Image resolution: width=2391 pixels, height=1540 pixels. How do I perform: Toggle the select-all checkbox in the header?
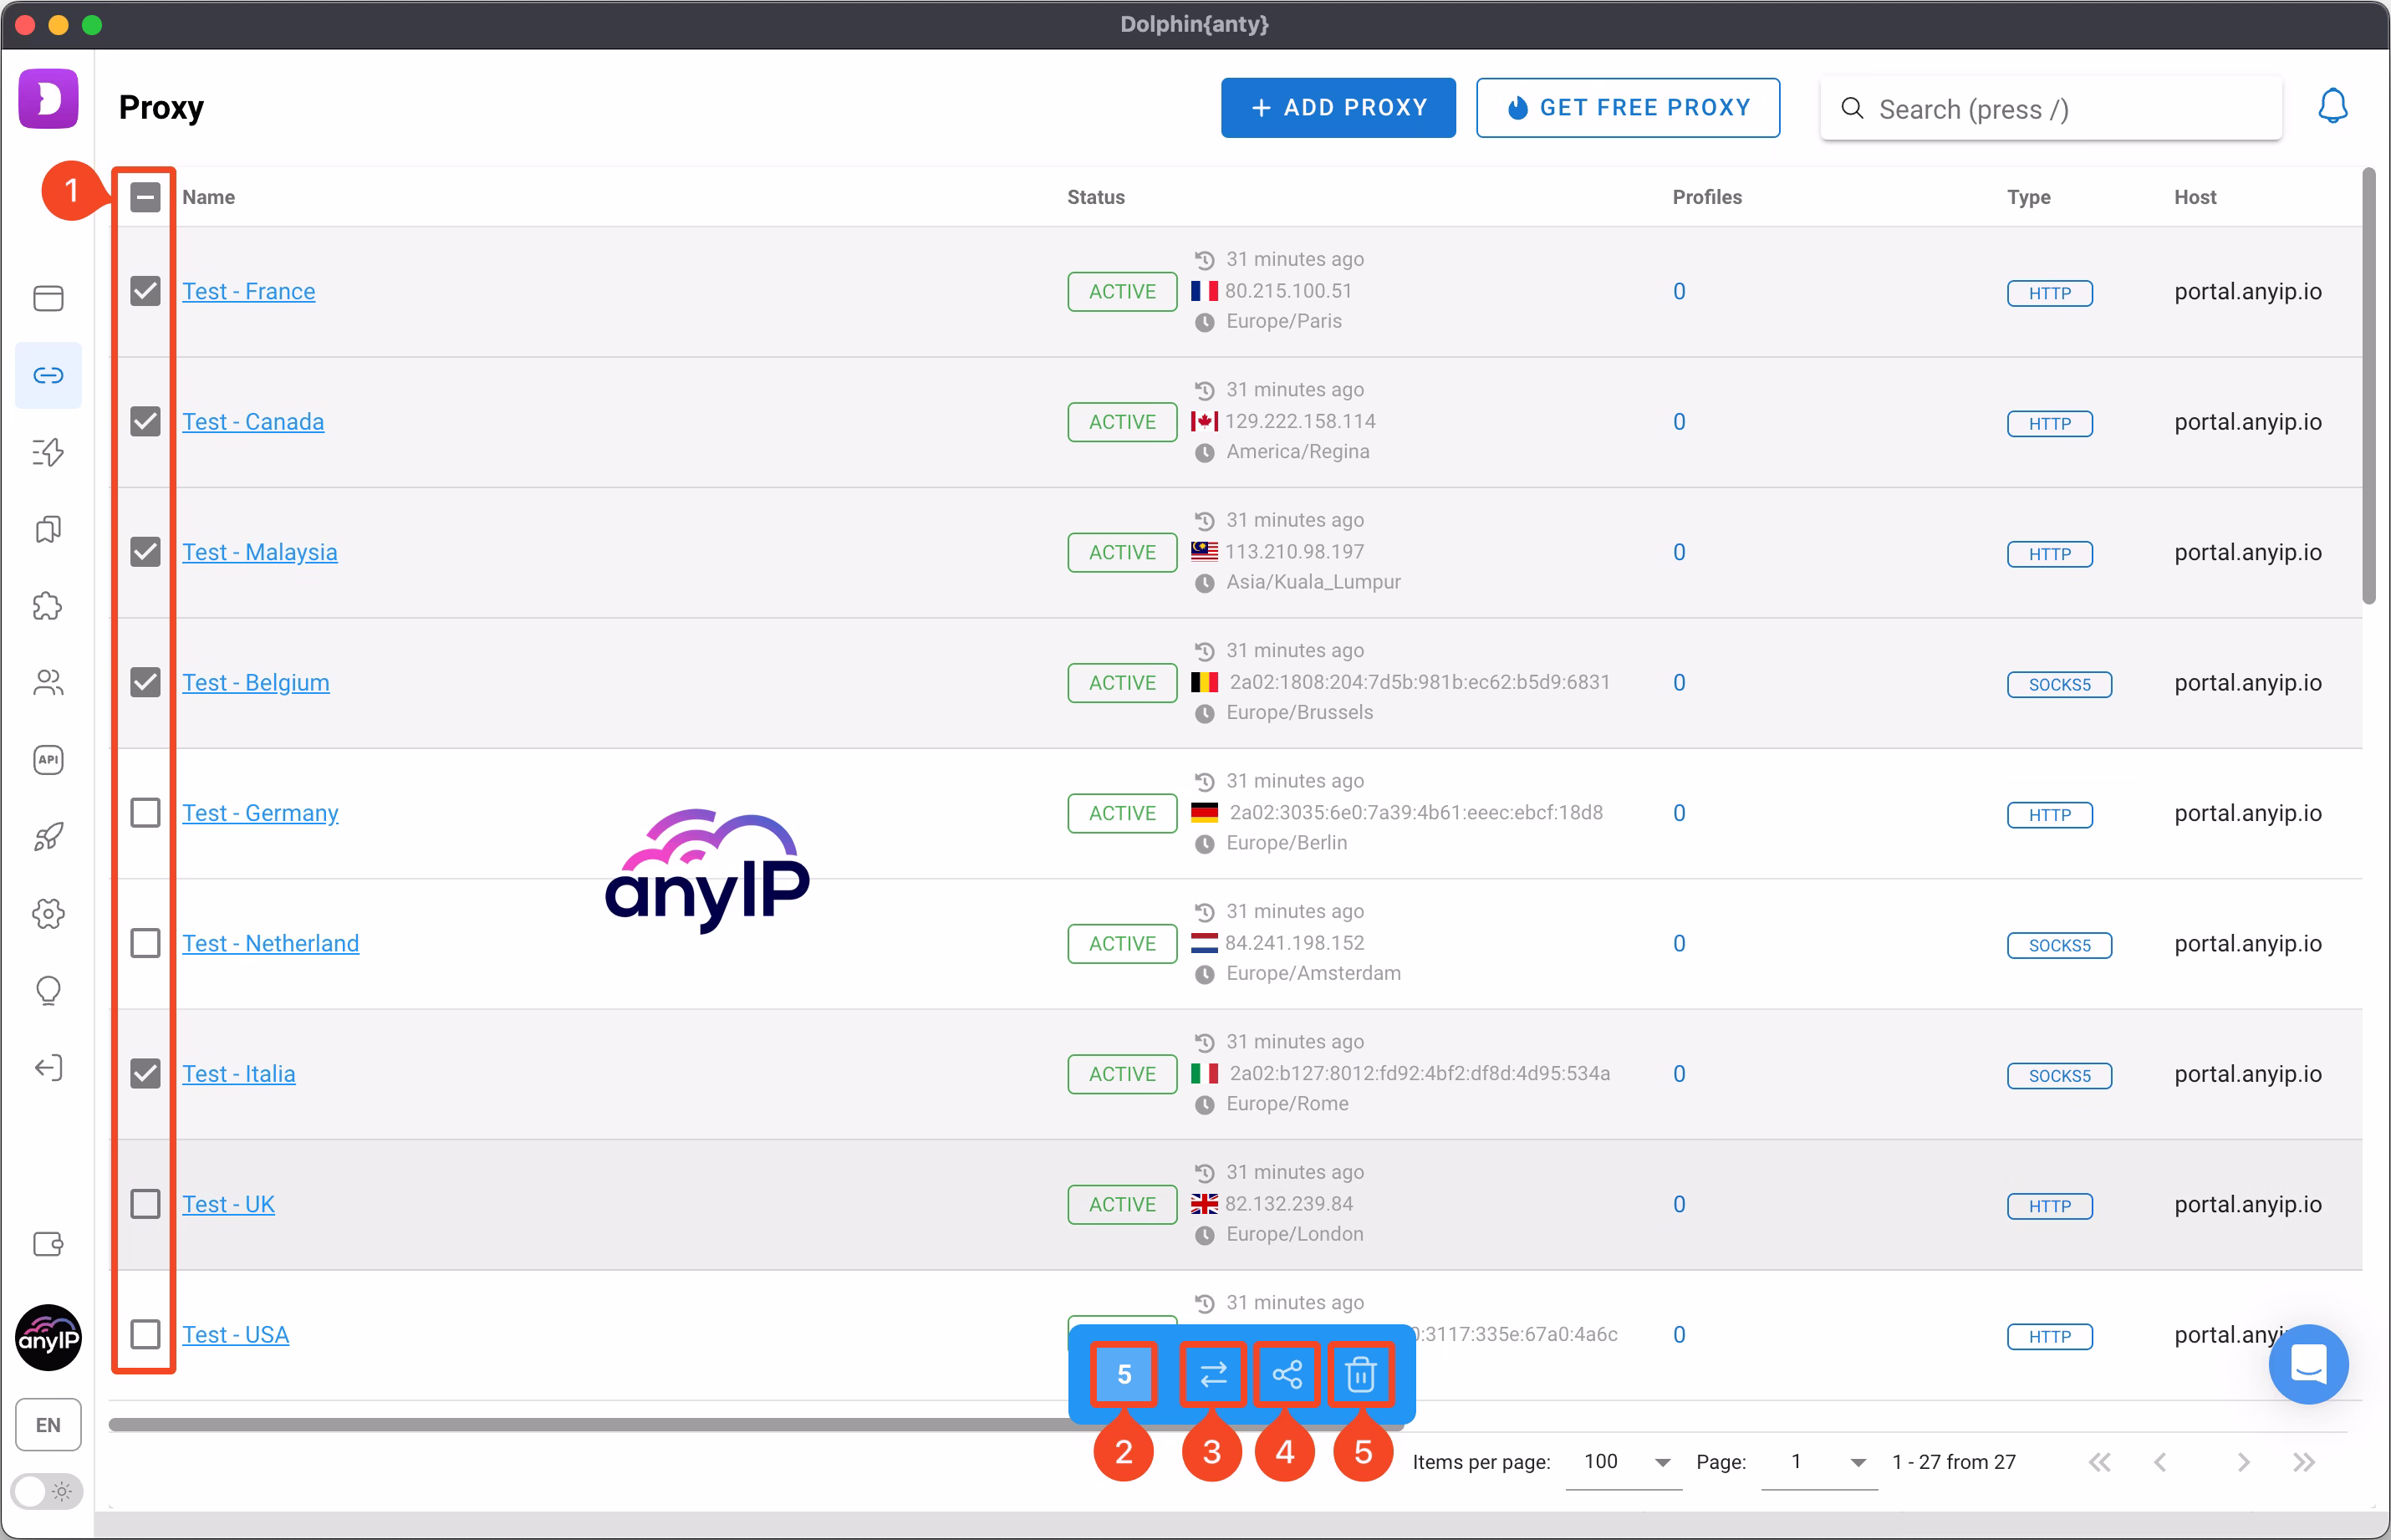[x=145, y=197]
